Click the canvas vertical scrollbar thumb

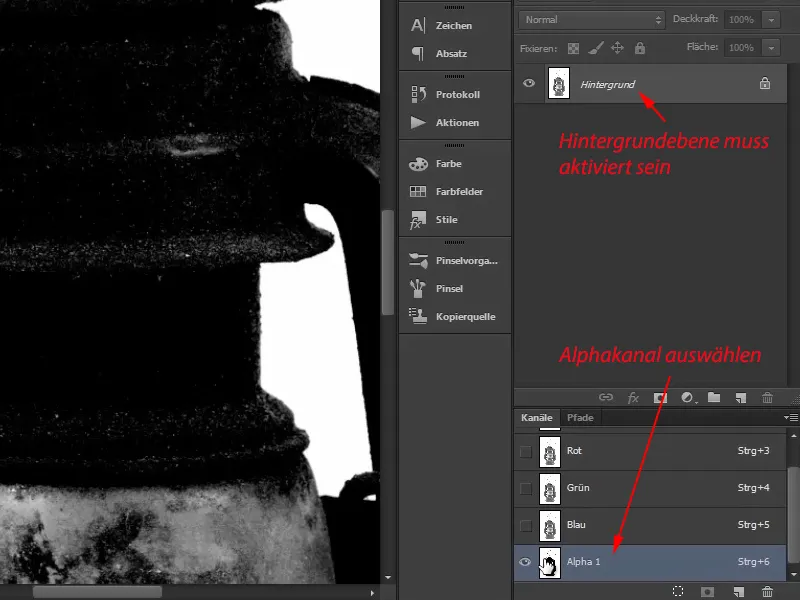pos(388,262)
